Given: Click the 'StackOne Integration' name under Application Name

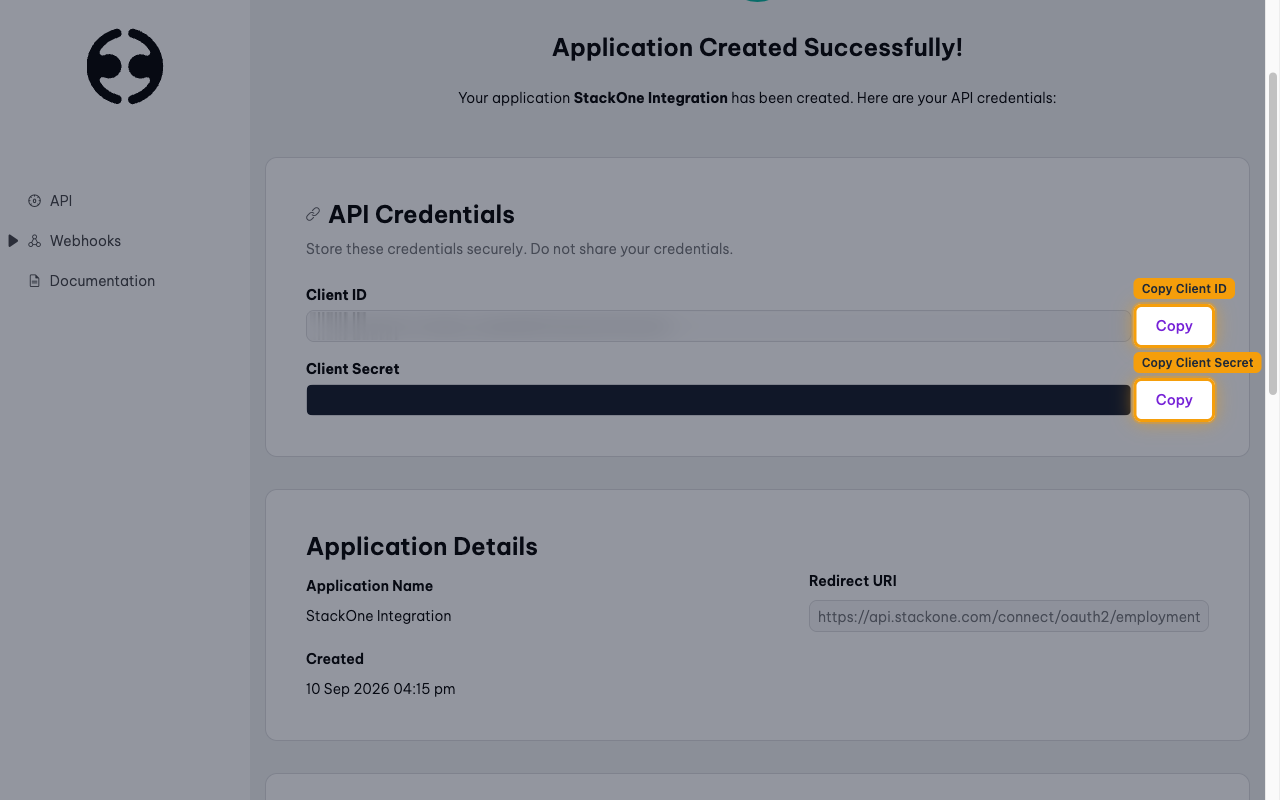Looking at the screenshot, I should (378, 616).
